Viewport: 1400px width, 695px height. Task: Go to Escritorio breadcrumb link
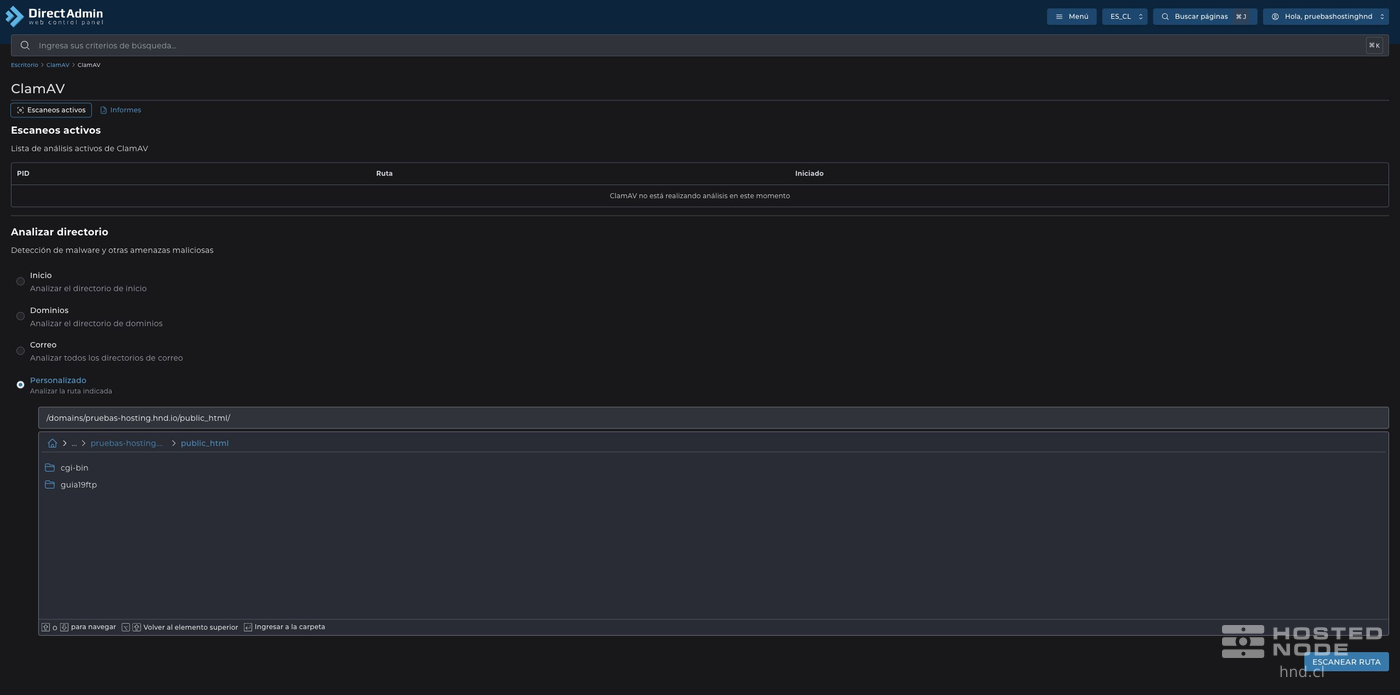tap(24, 65)
